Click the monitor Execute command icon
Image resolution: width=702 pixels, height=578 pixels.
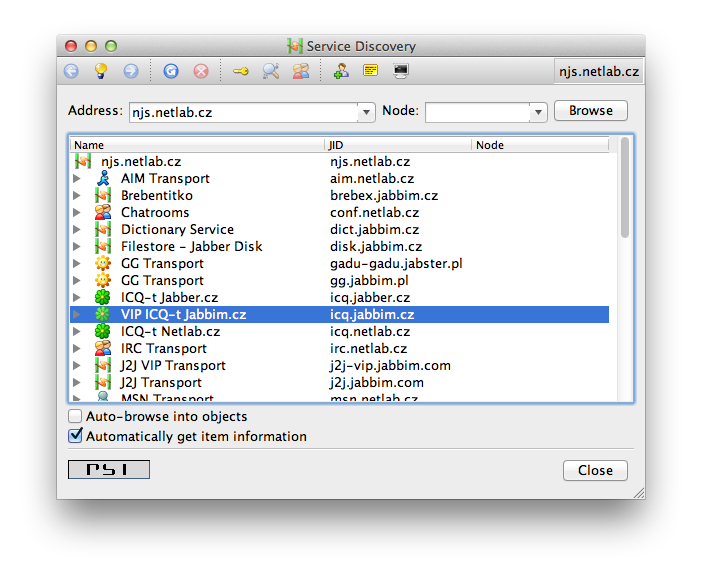pyautogui.click(x=401, y=71)
